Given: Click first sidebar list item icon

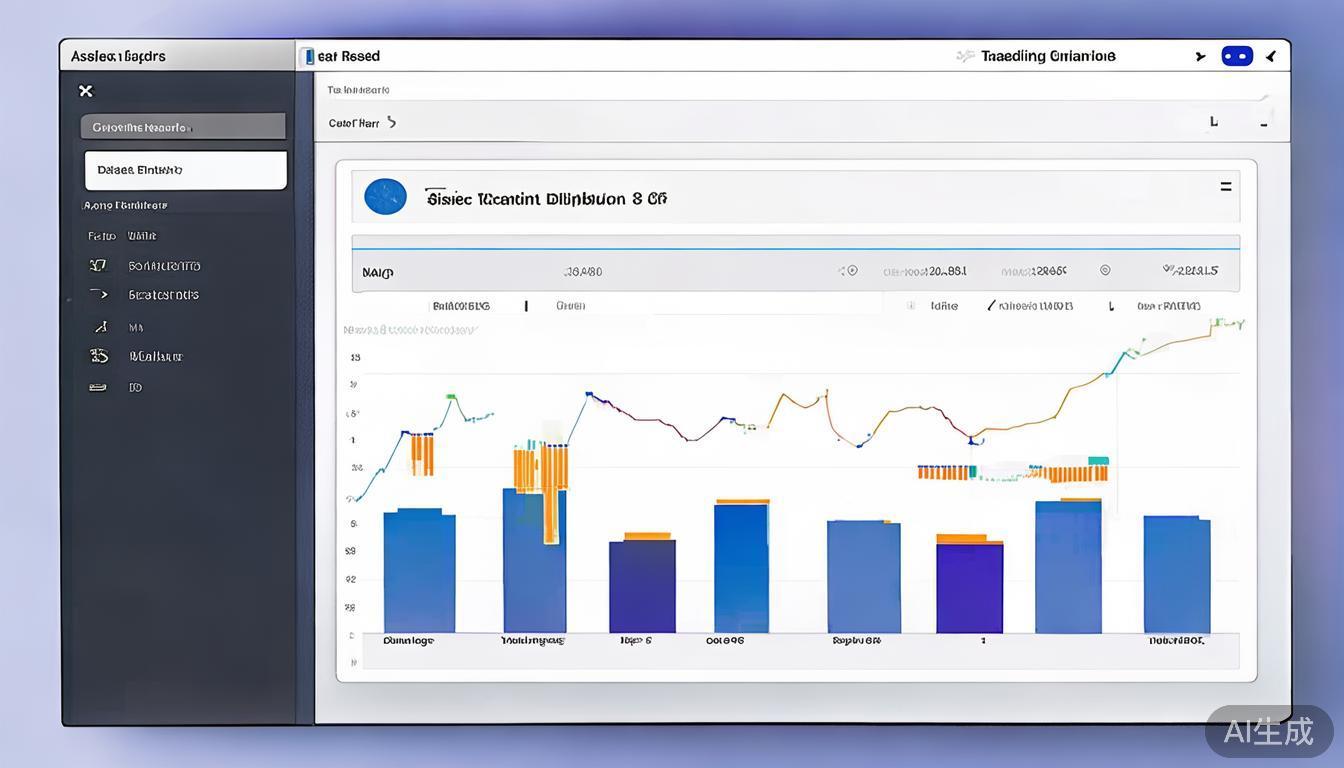Looking at the screenshot, I should click(98, 266).
